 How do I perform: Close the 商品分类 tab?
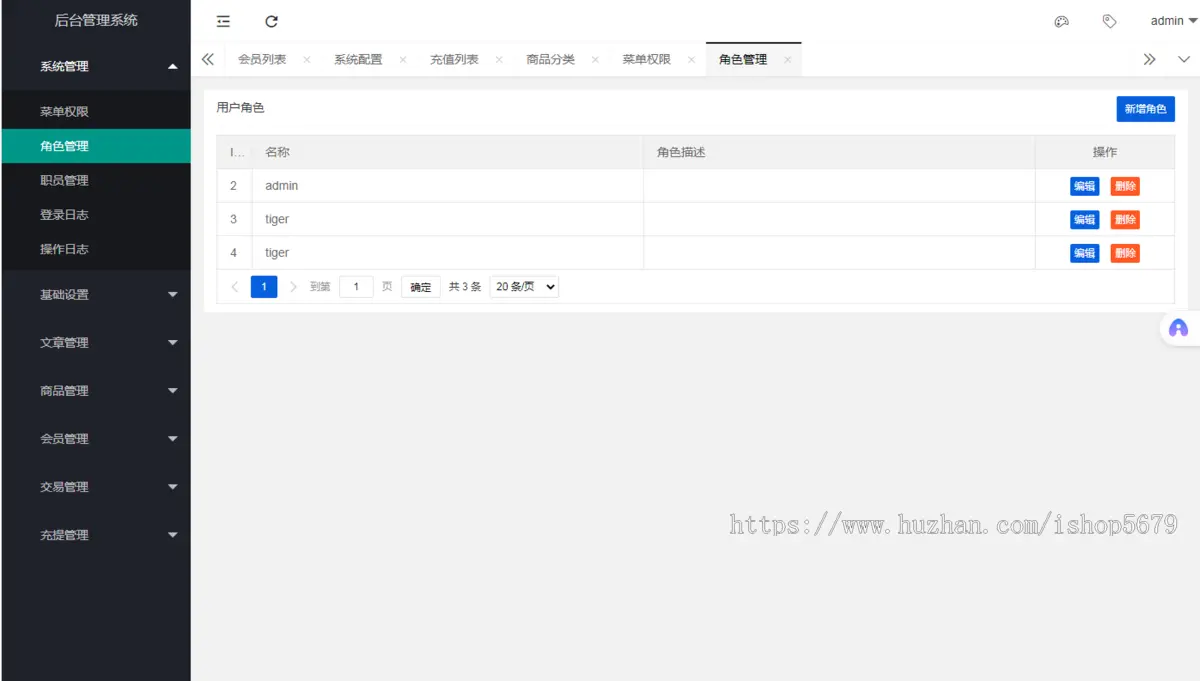[595, 60]
